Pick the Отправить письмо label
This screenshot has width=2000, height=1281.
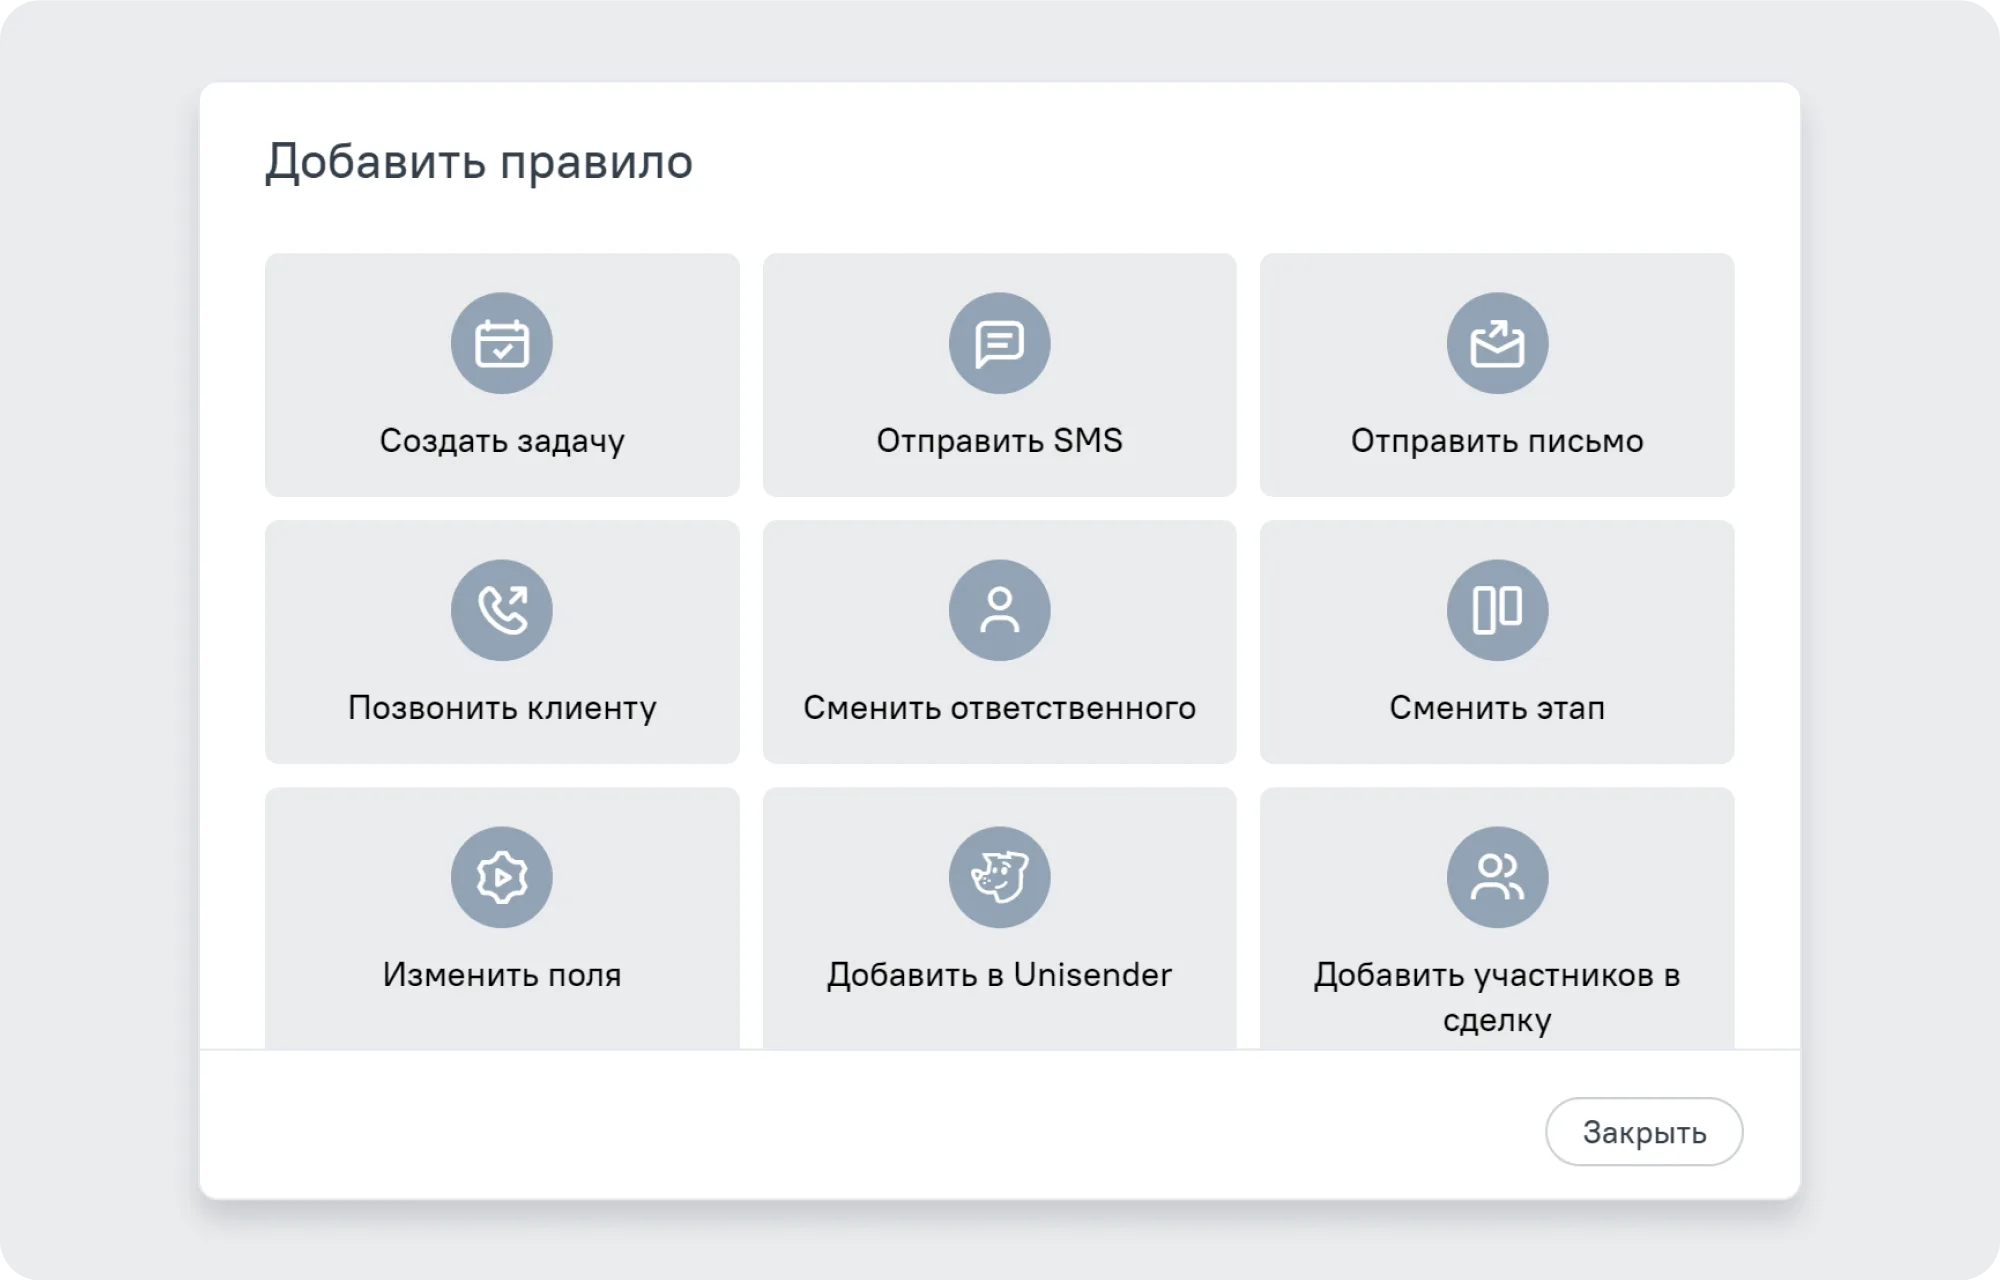coord(1497,441)
